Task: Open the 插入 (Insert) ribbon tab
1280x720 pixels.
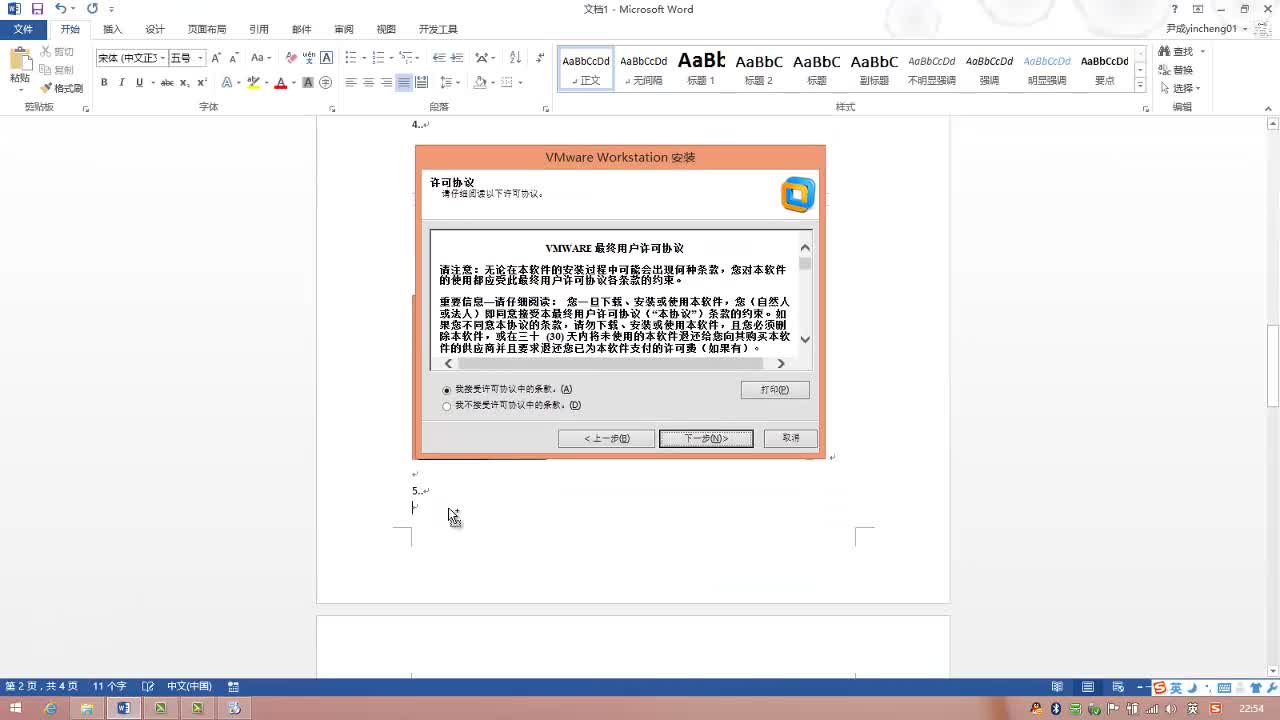Action: pyautogui.click(x=112, y=29)
